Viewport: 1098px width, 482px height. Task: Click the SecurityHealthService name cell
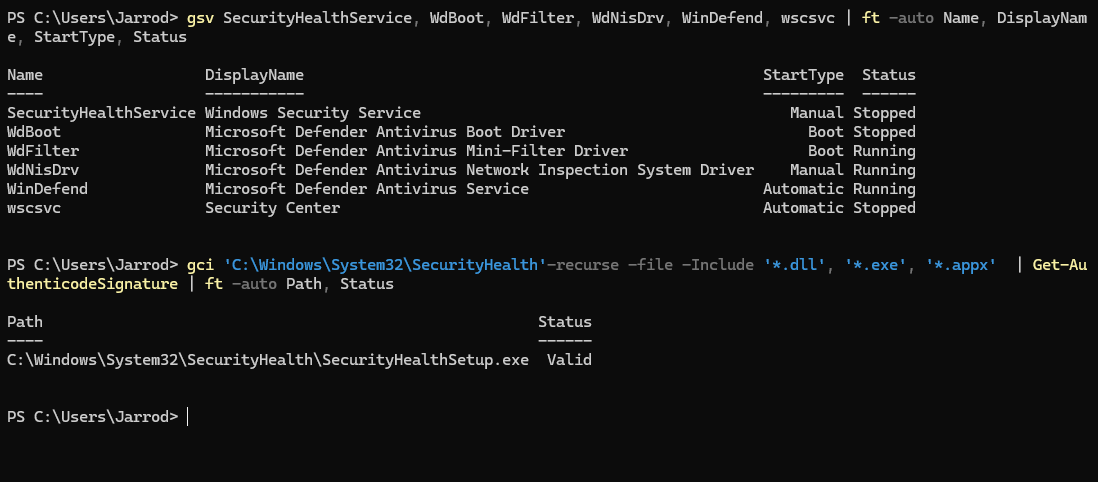click(x=102, y=113)
